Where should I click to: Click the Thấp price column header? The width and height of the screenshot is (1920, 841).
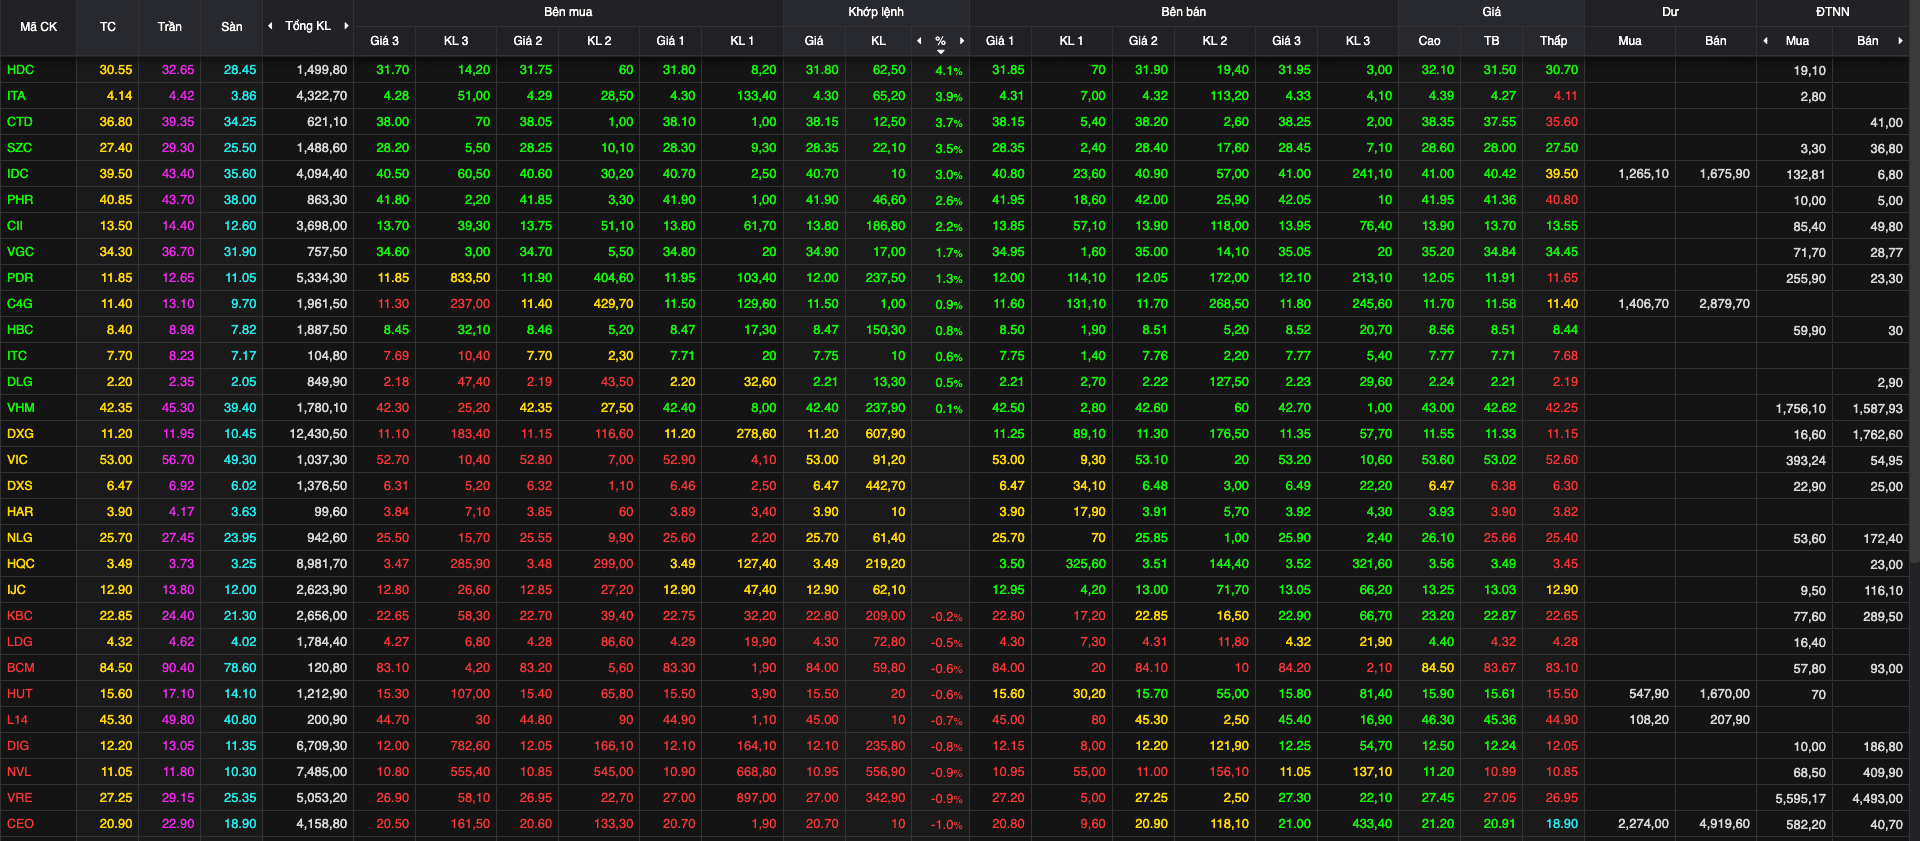point(1553,41)
